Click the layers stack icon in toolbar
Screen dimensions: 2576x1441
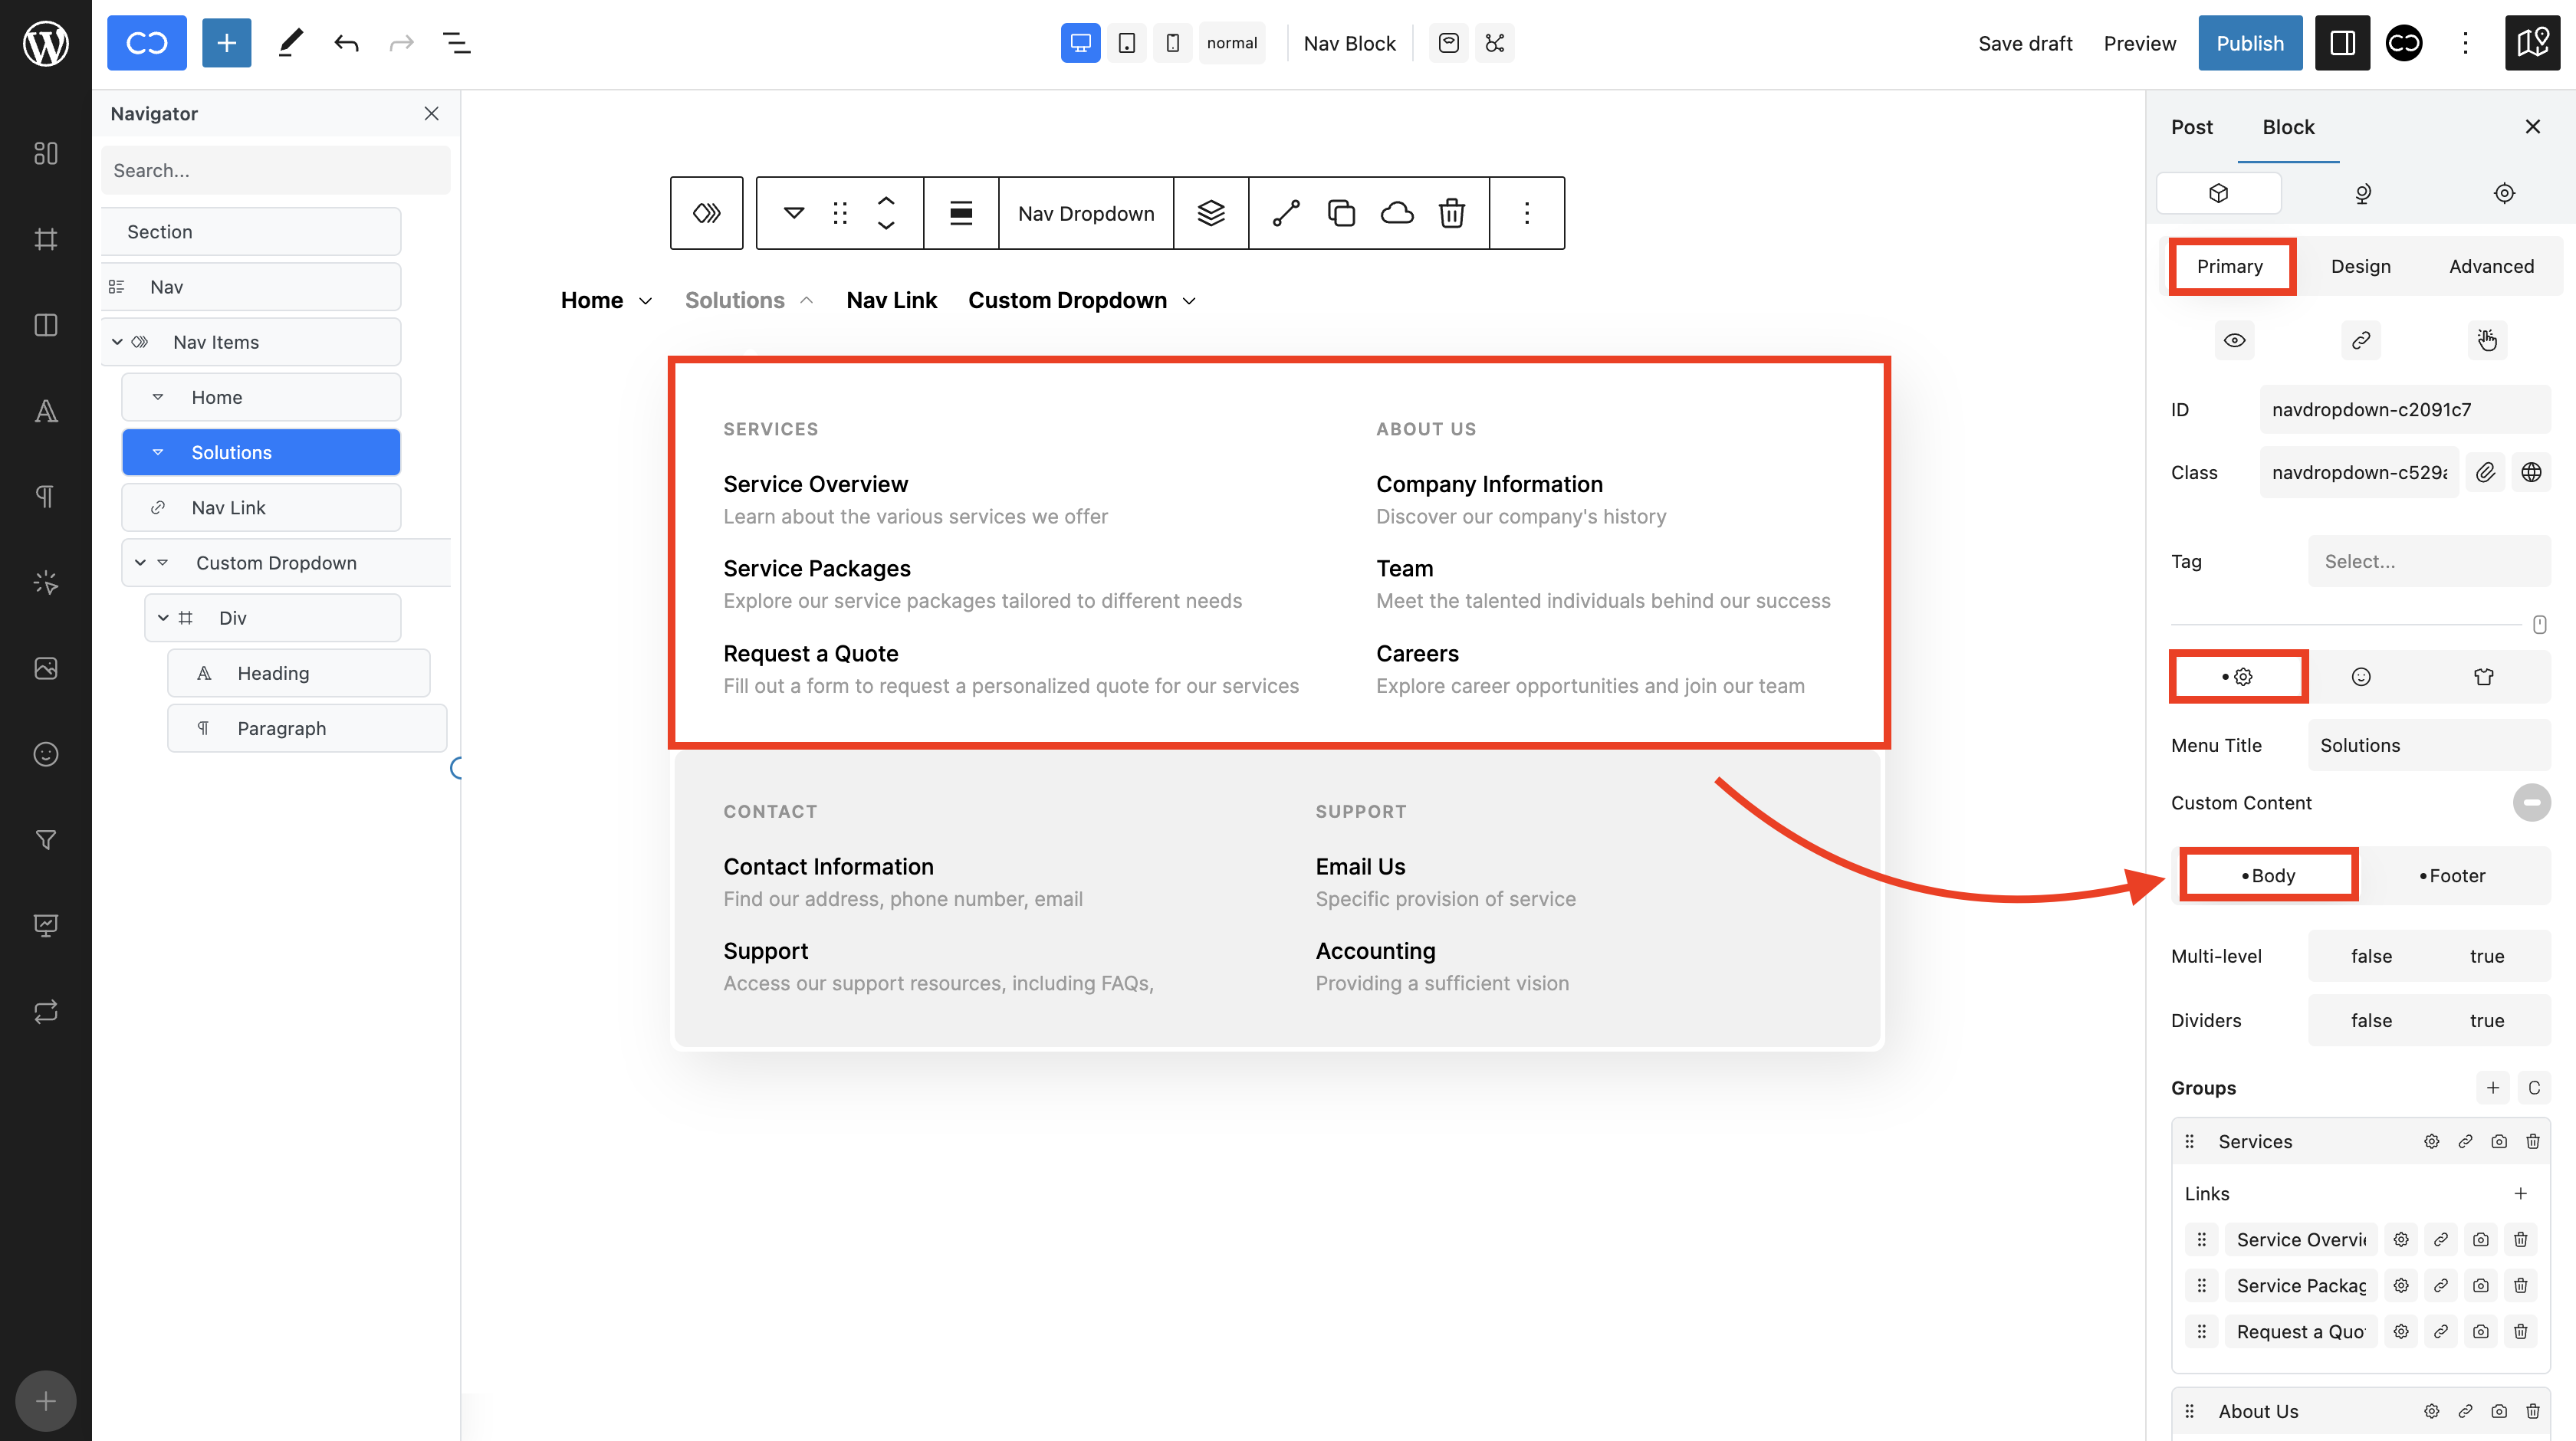[x=1210, y=213]
